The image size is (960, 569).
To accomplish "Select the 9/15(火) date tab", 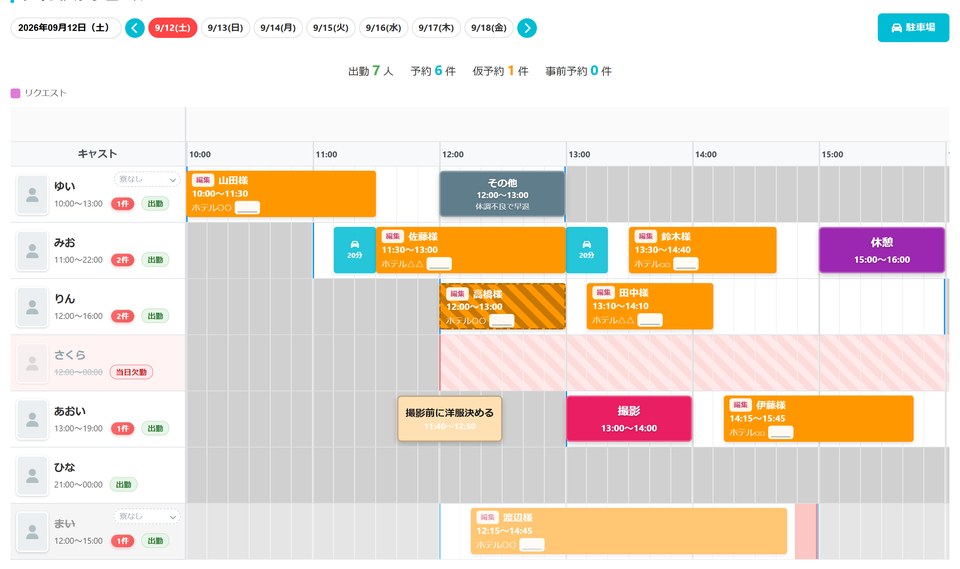I will click(331, 28).
